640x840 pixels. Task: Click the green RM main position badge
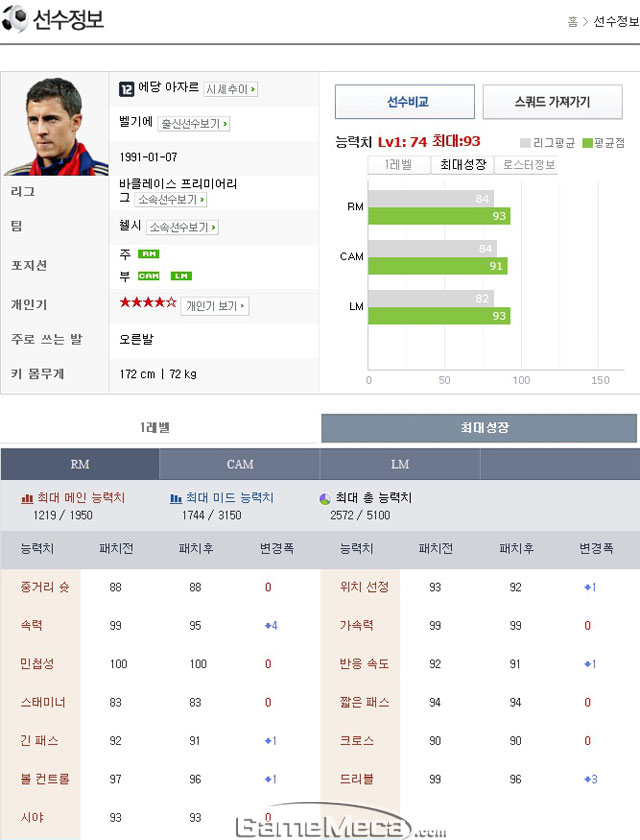click(148, 254)
